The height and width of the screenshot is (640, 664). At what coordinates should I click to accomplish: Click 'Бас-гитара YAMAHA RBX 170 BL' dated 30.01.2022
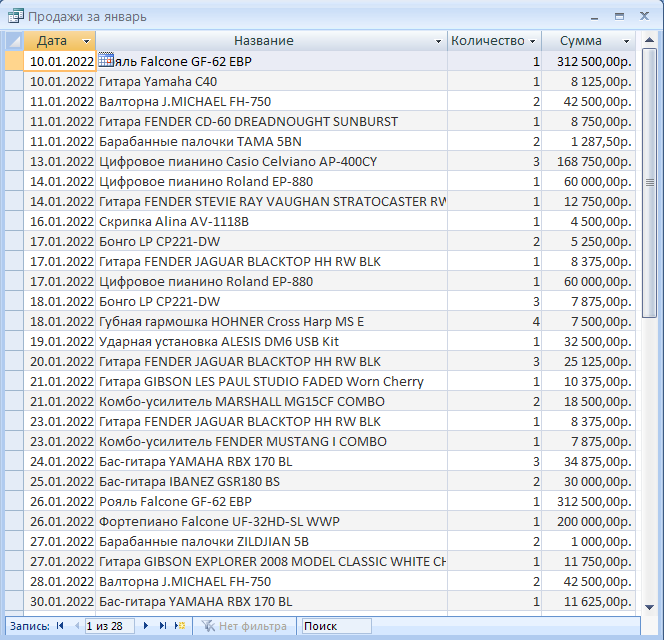[x=271, y=601]
